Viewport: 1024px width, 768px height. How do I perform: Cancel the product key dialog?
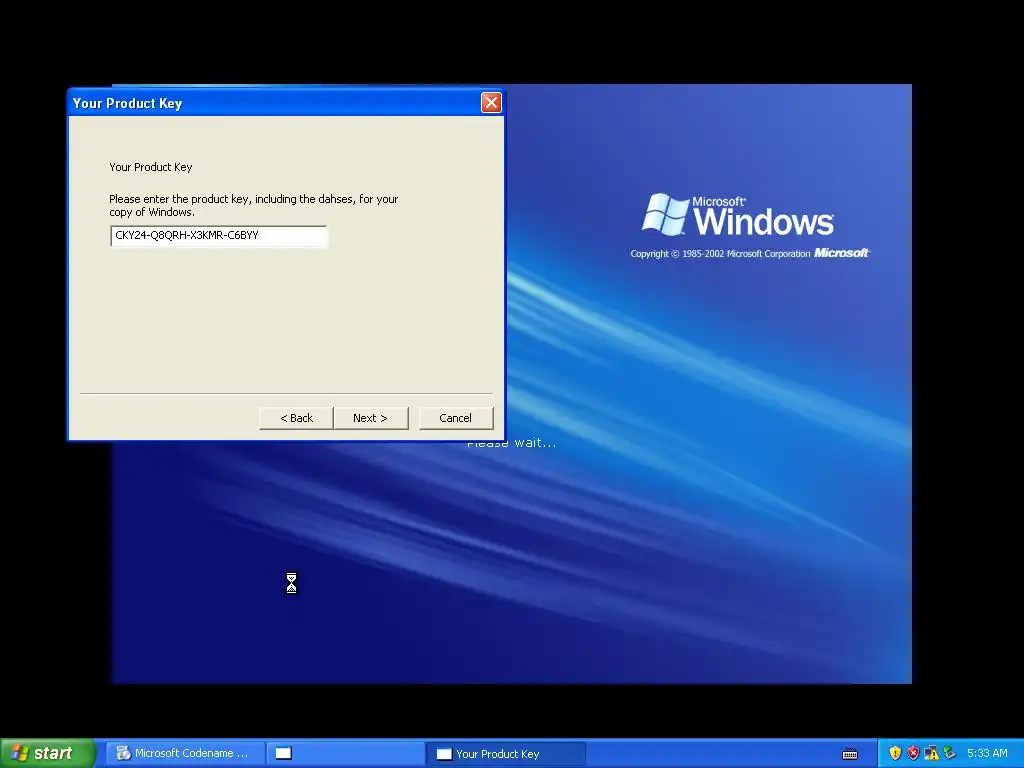(x=456, y=418)
